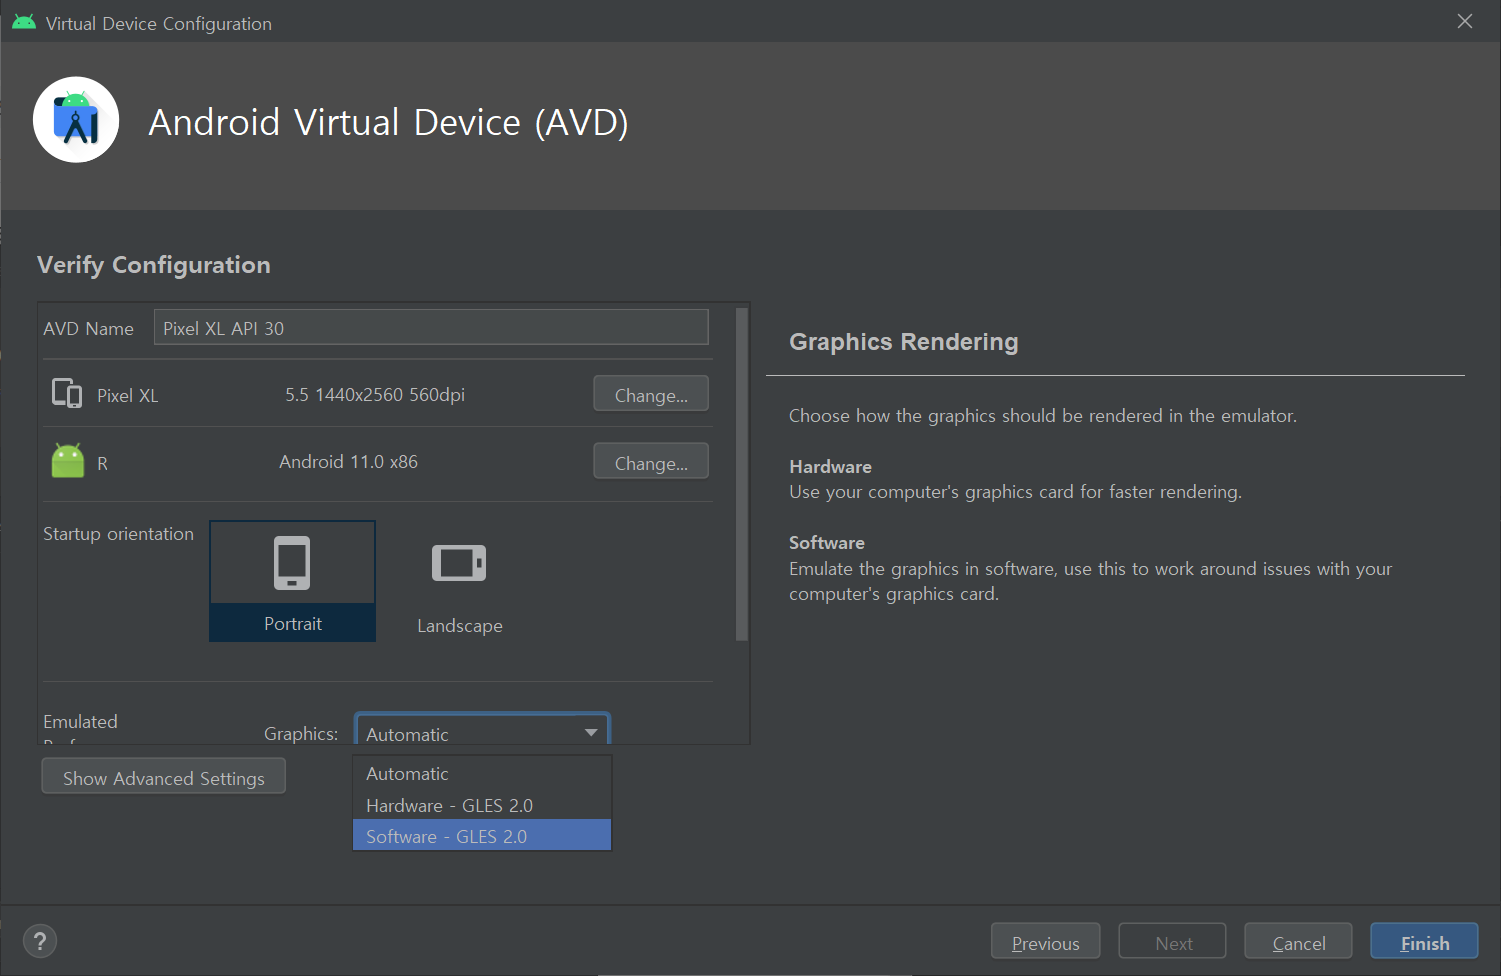The height and width of the screenshot is (976, 1501).
Task: Choose Hardware - GLES 2.0 option
Action: click(x=482, y=805)
